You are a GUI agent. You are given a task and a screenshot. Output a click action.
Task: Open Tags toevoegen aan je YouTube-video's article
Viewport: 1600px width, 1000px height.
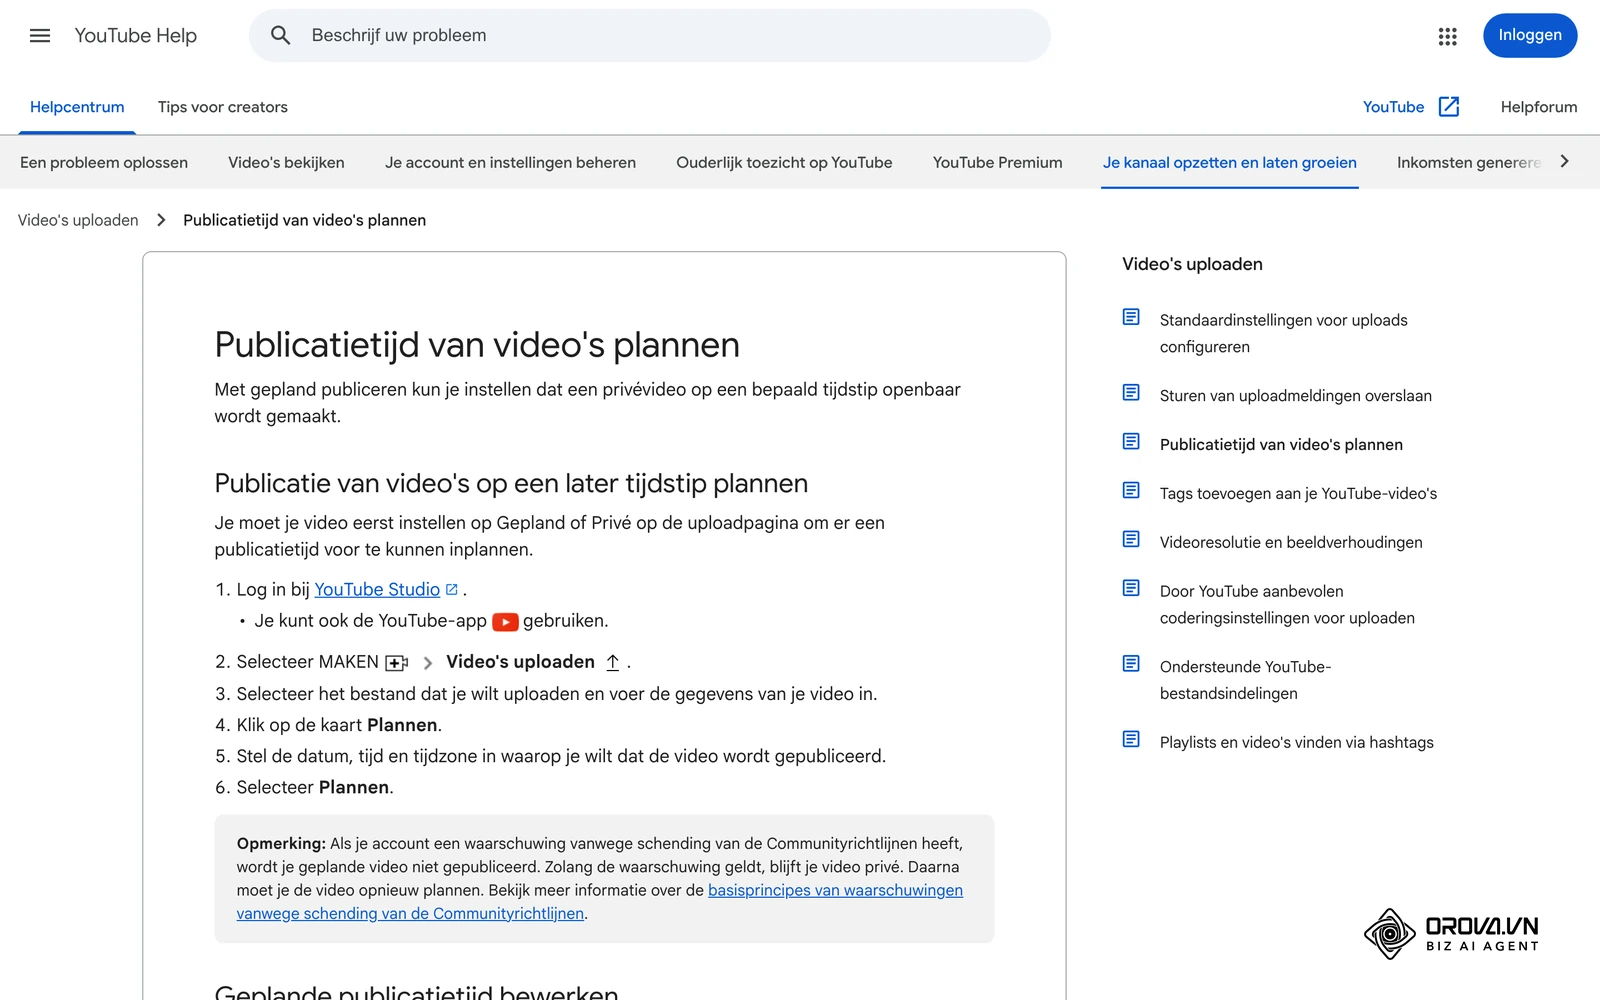pos(1298,493)
